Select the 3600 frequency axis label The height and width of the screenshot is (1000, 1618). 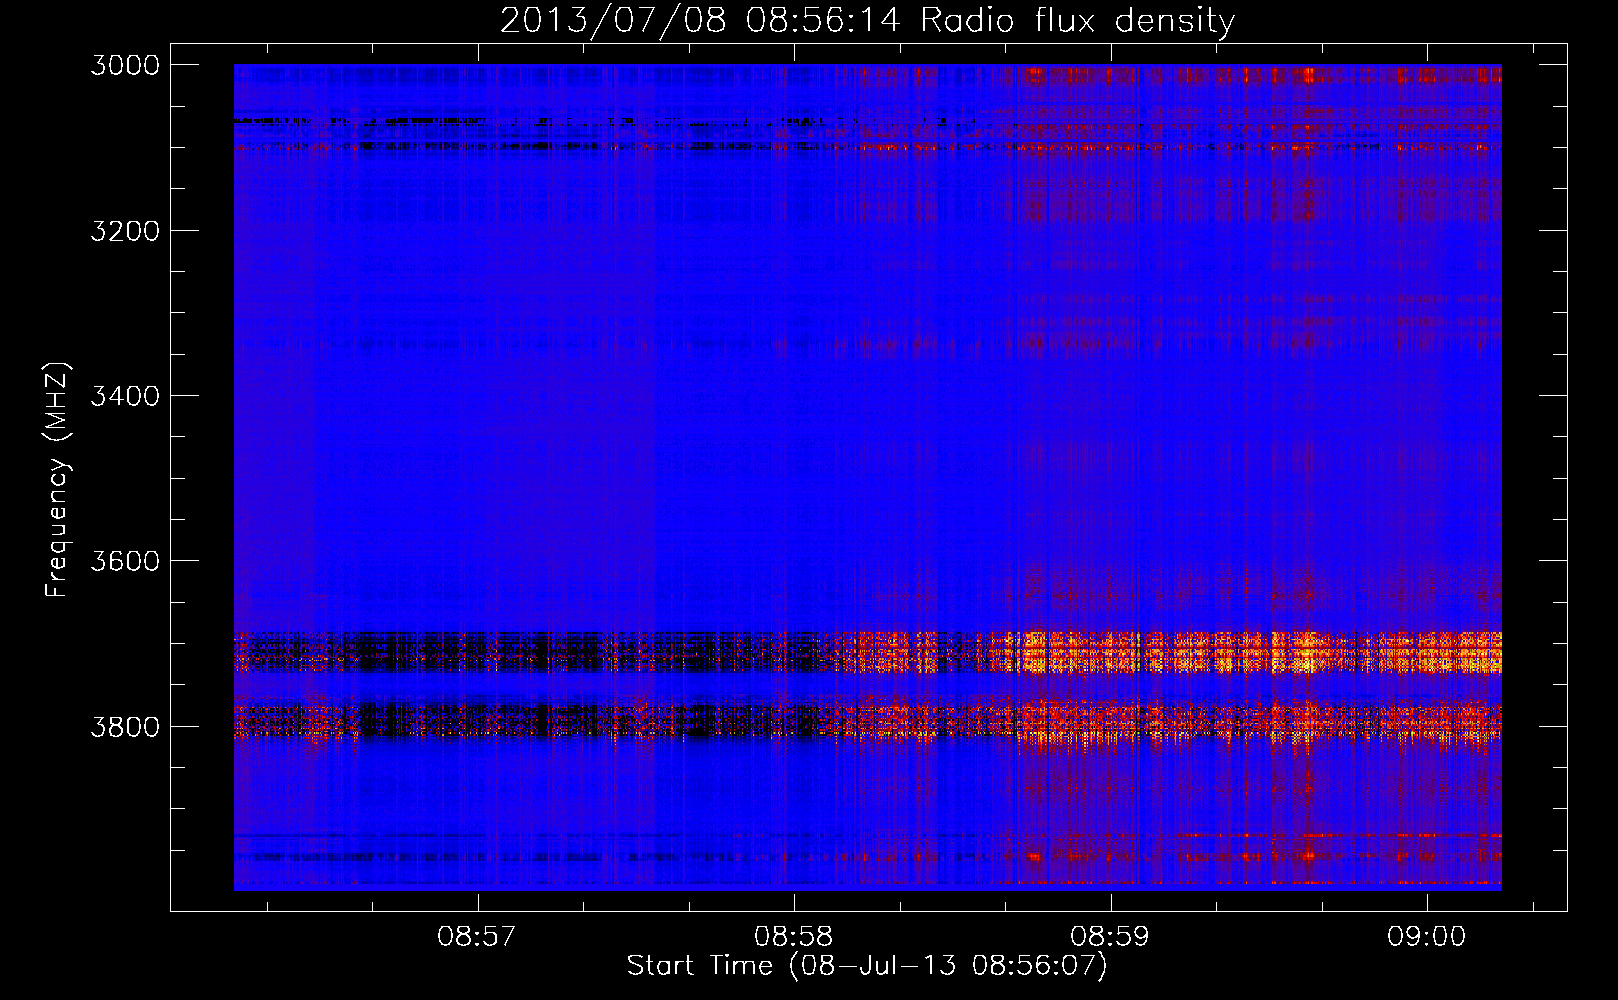[x=125, y=561]
